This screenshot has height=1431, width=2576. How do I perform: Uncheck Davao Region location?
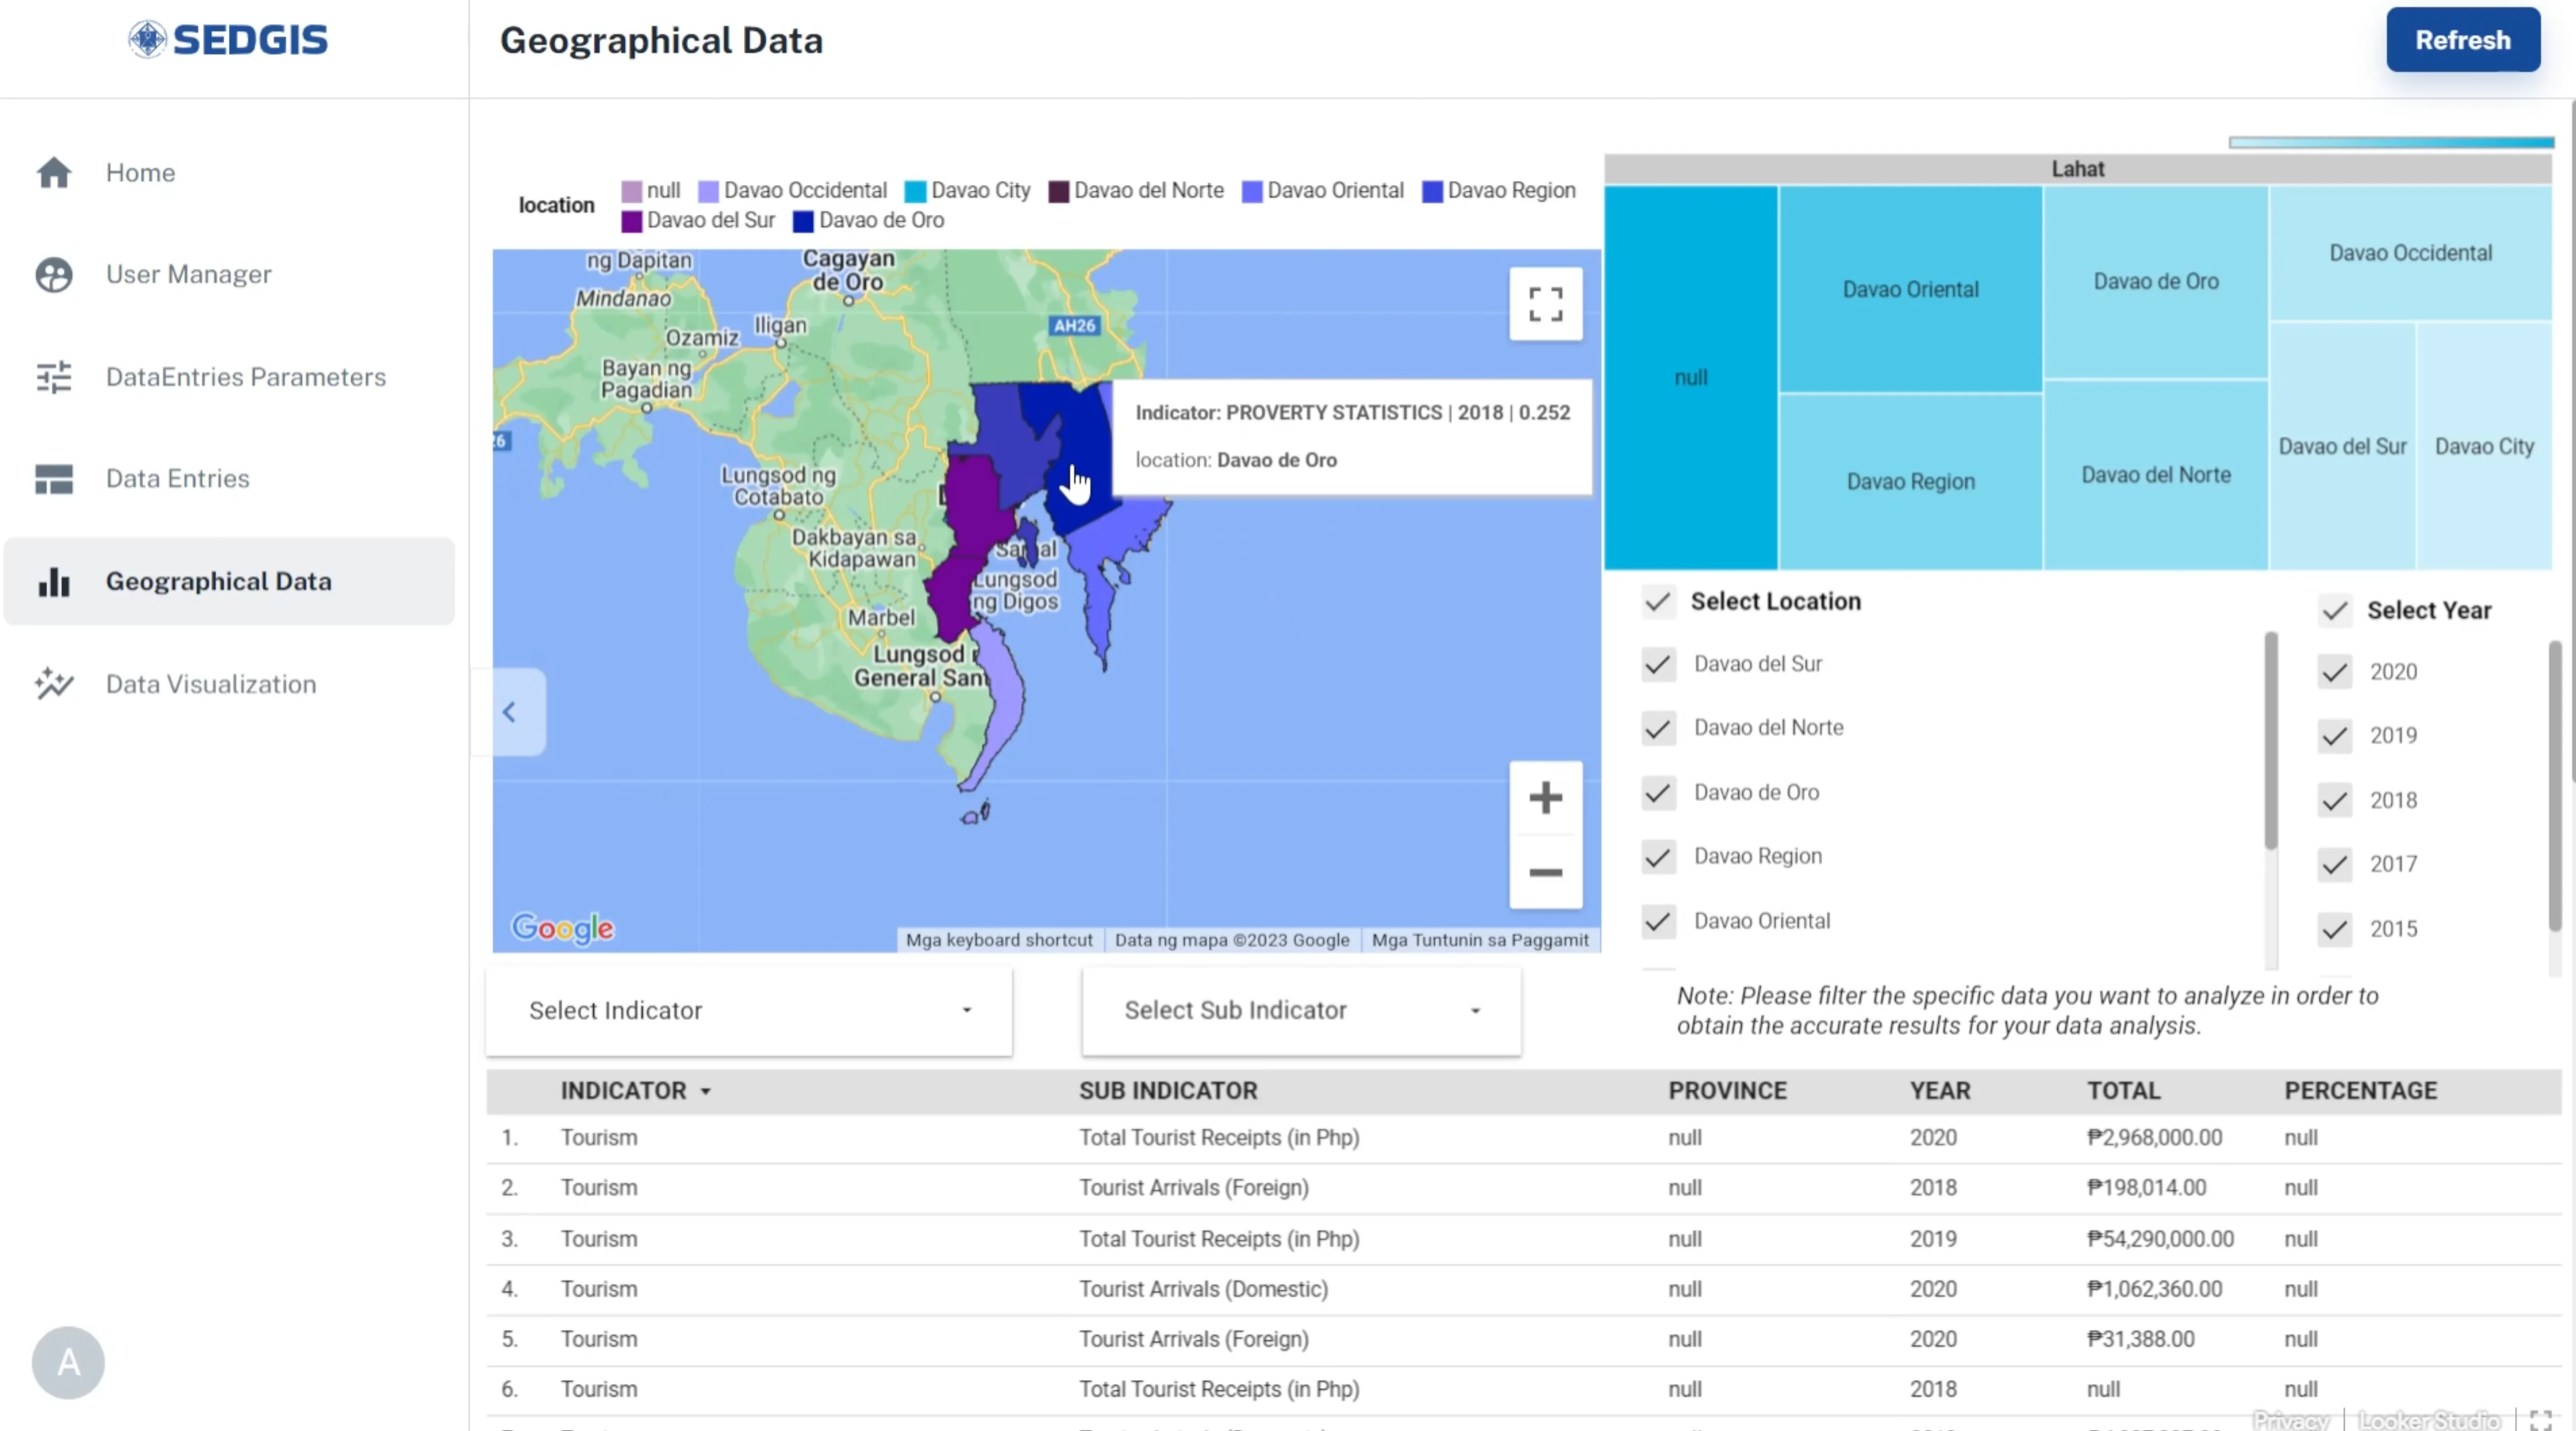coord(1658,857)
